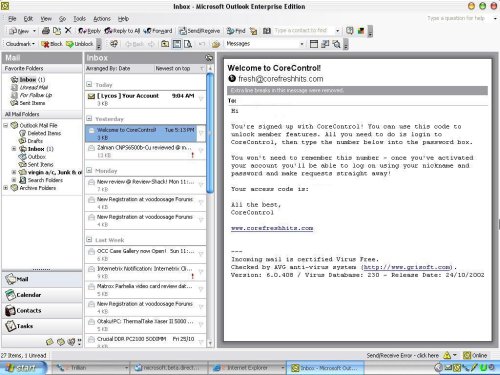Screen dimensions: 500x375
Task: Open the contact search dropdown arrow
Action: (x=337, y=31)
